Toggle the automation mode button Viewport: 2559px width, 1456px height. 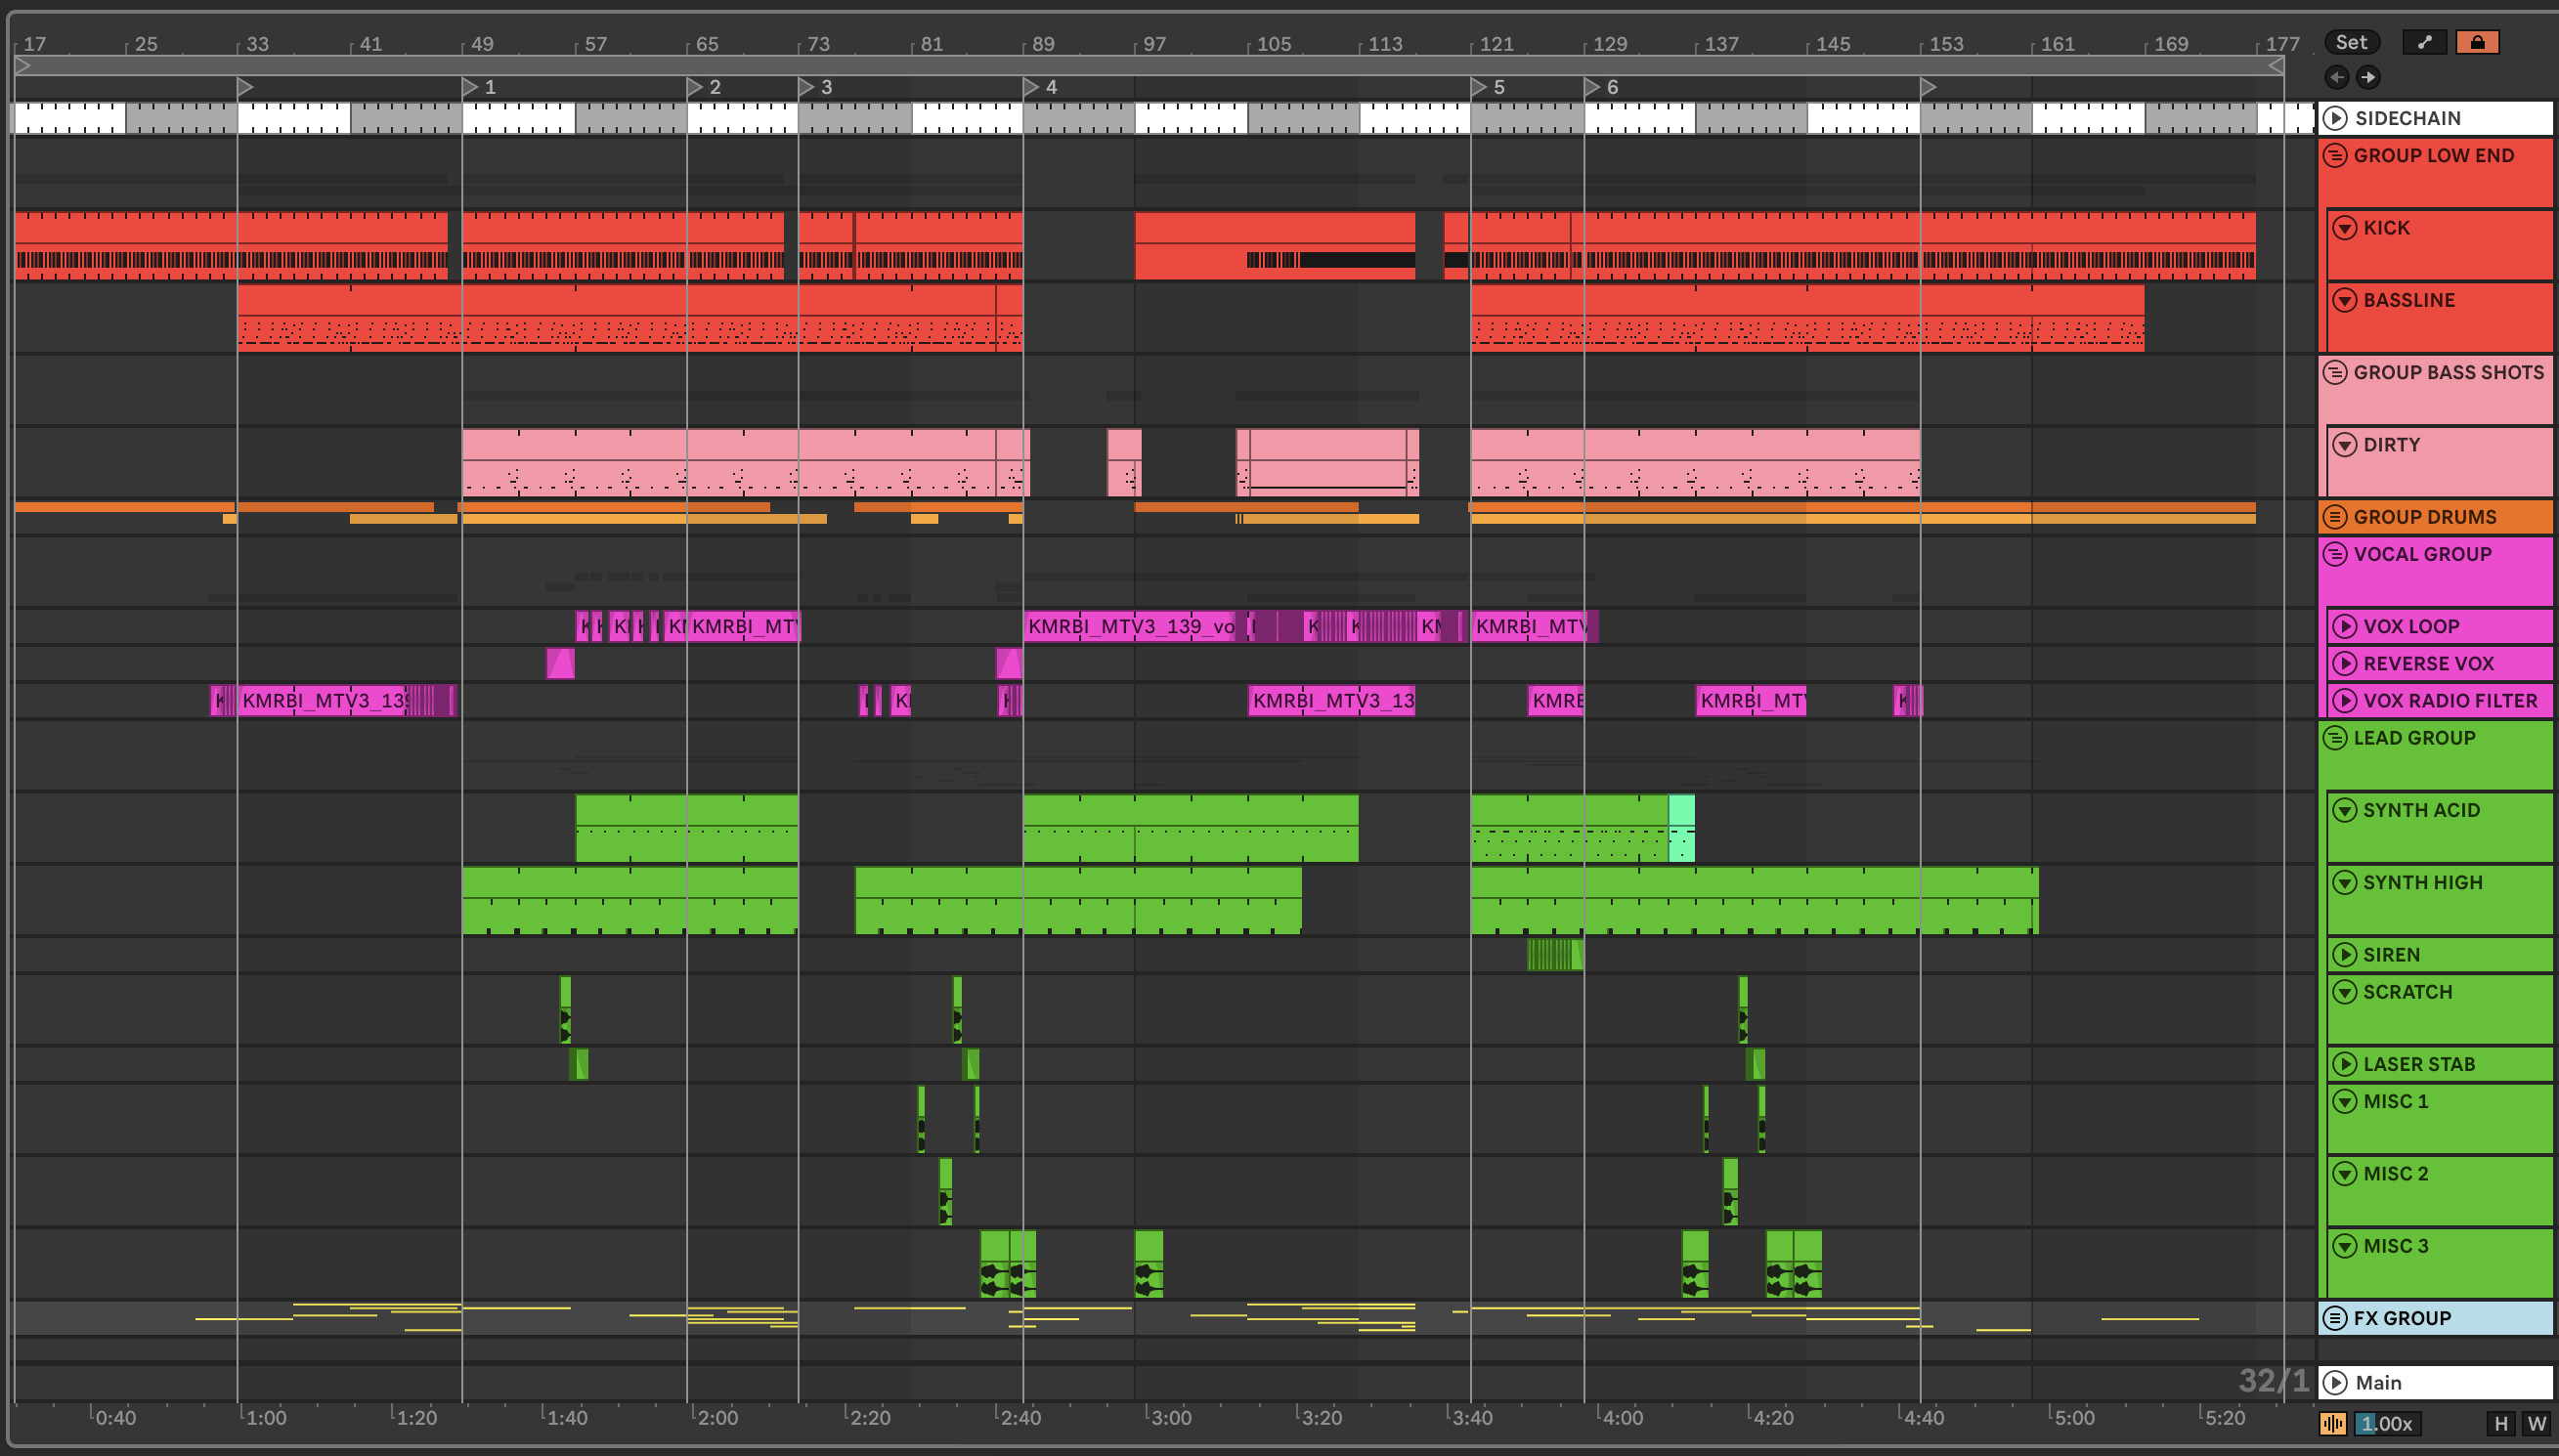pos(2424,42)
